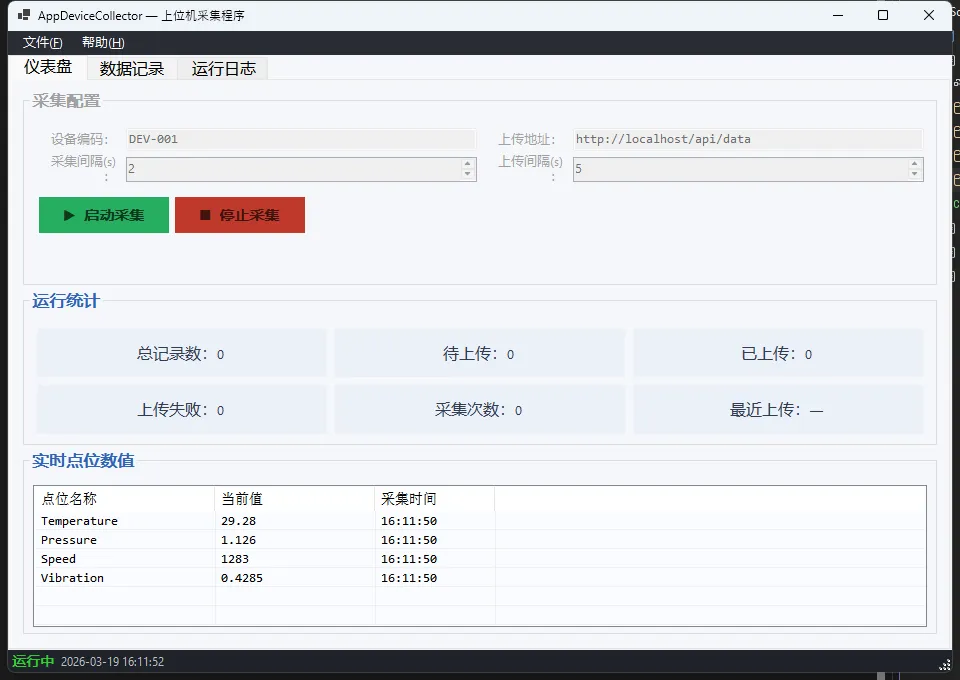
Task: Select the Temperature row in the table
Action: (80, 521)
